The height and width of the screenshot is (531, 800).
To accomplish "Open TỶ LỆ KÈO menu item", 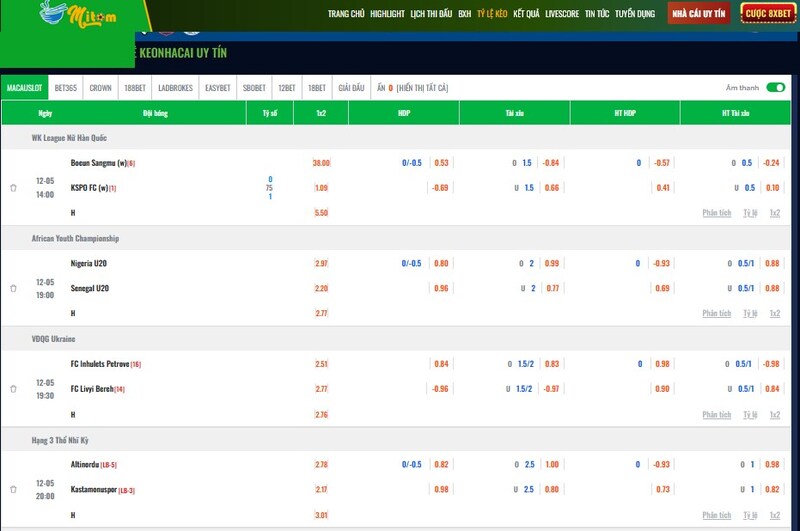I will [492, 14].
